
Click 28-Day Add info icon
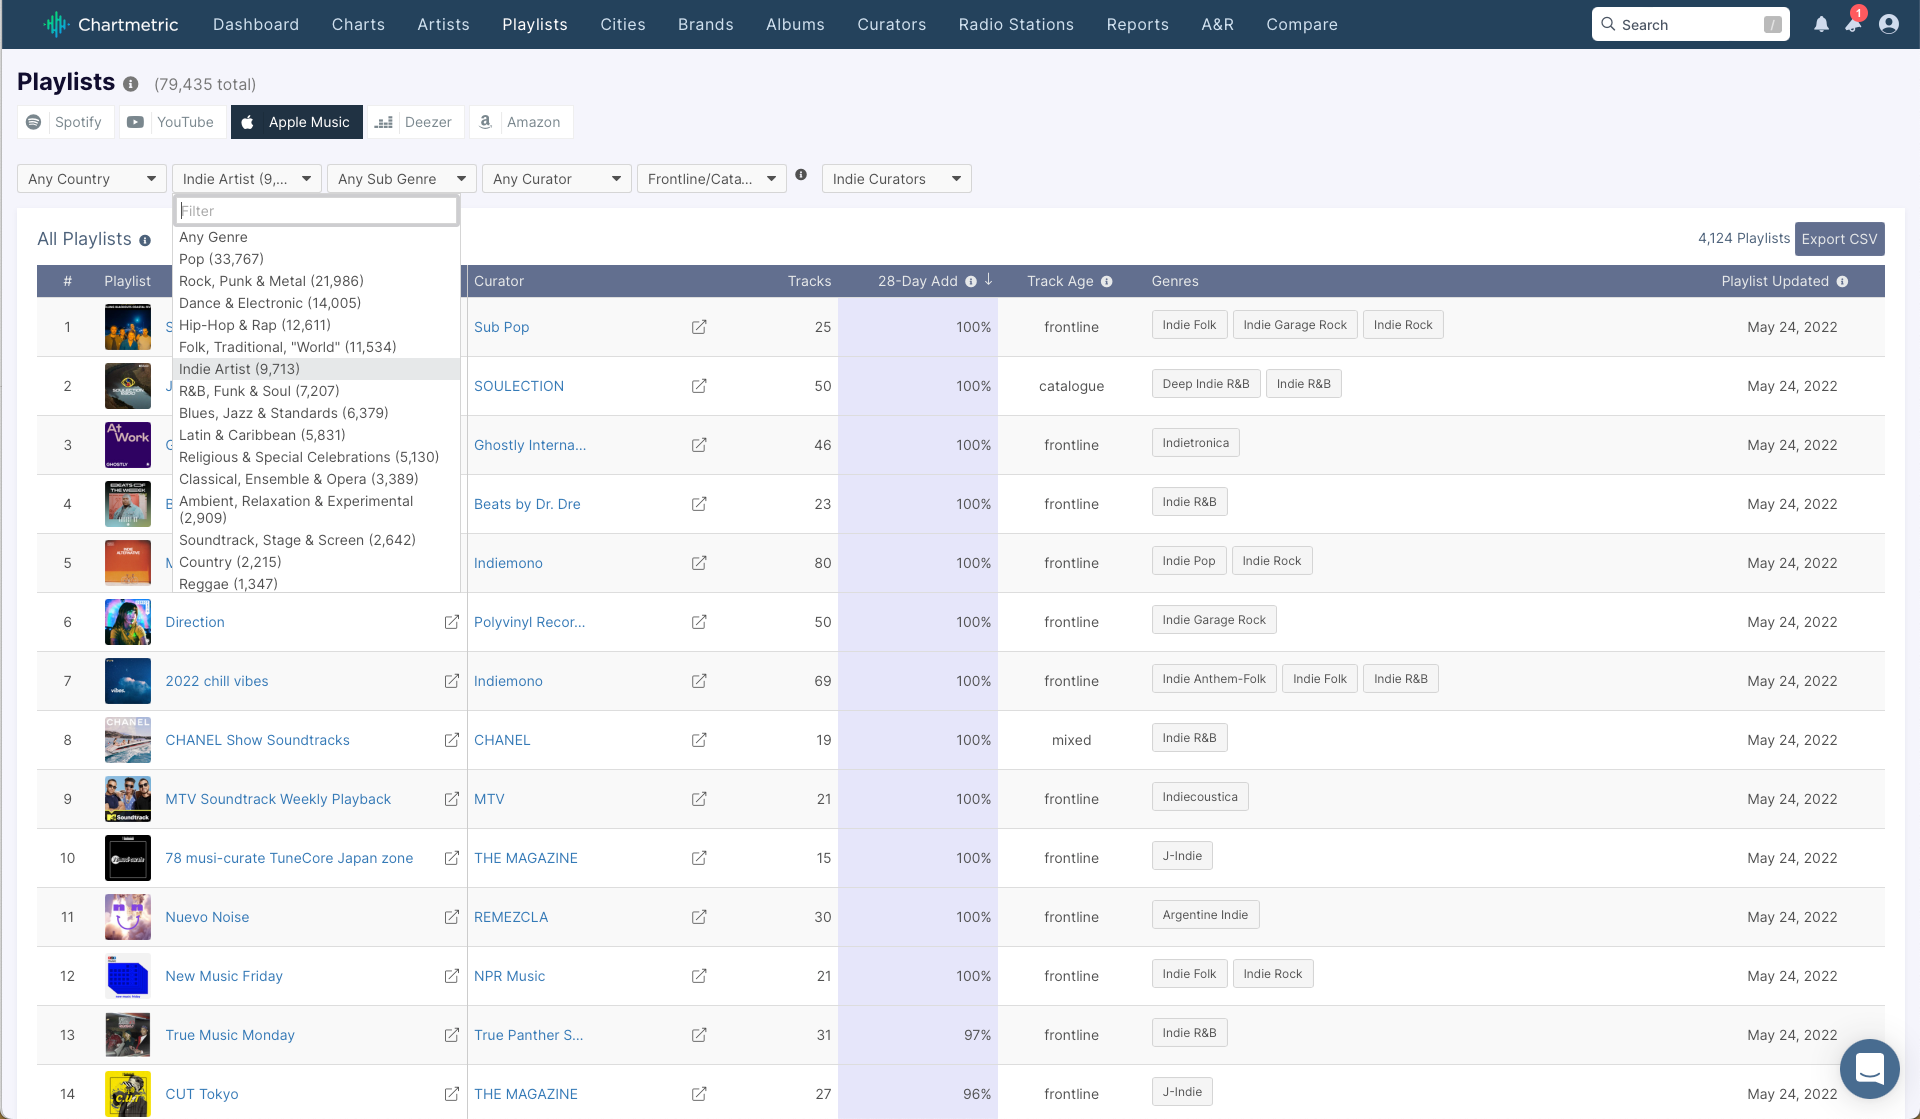(970, 282)
